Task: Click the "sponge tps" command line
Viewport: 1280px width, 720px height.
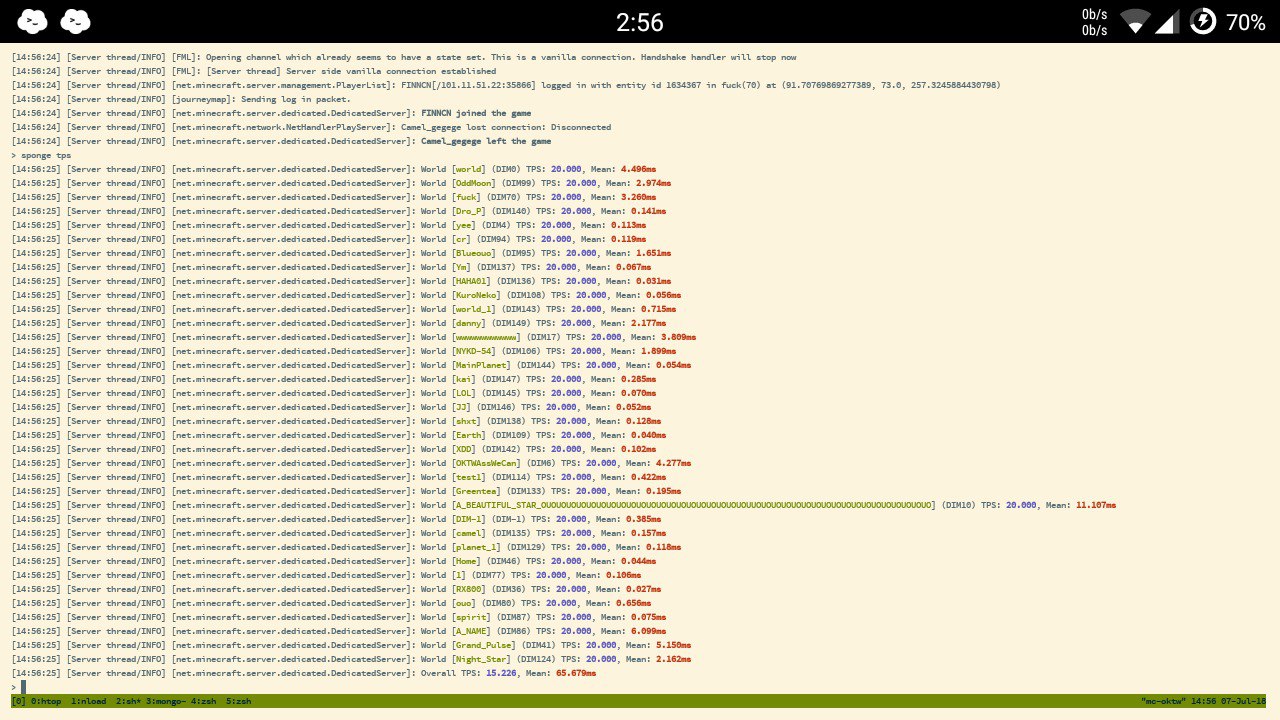Action: pos(46,155)
